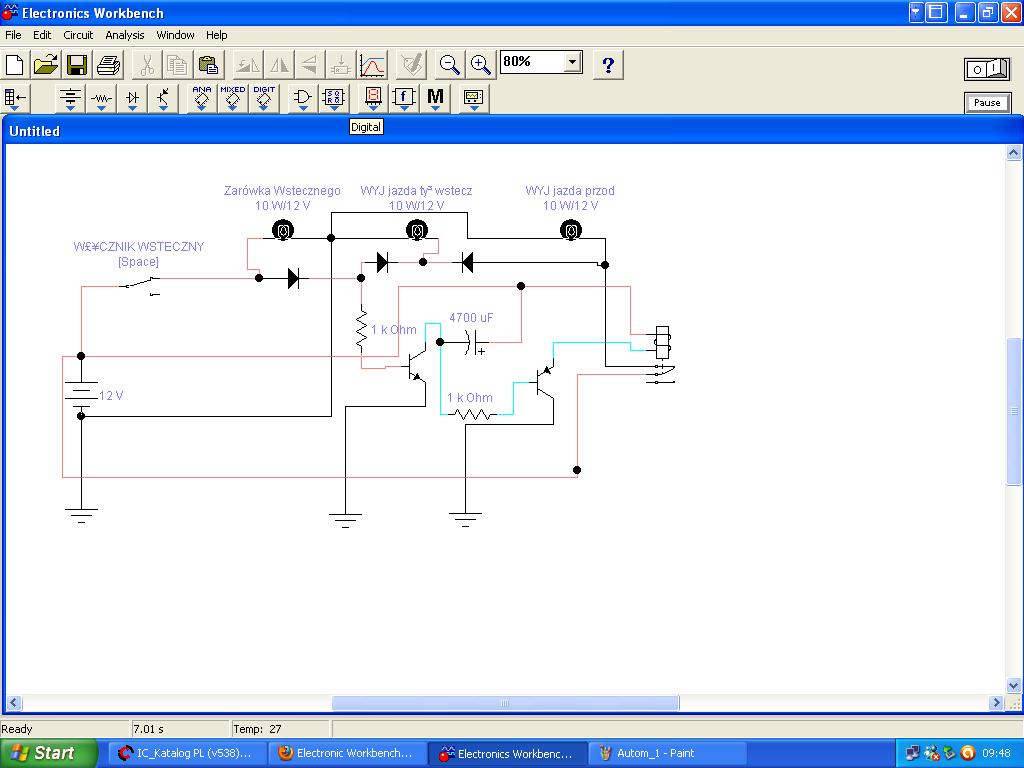Open the Analog ICs bin
Image resolution: width=1024 pixels, height=768 pixels.
202,98
